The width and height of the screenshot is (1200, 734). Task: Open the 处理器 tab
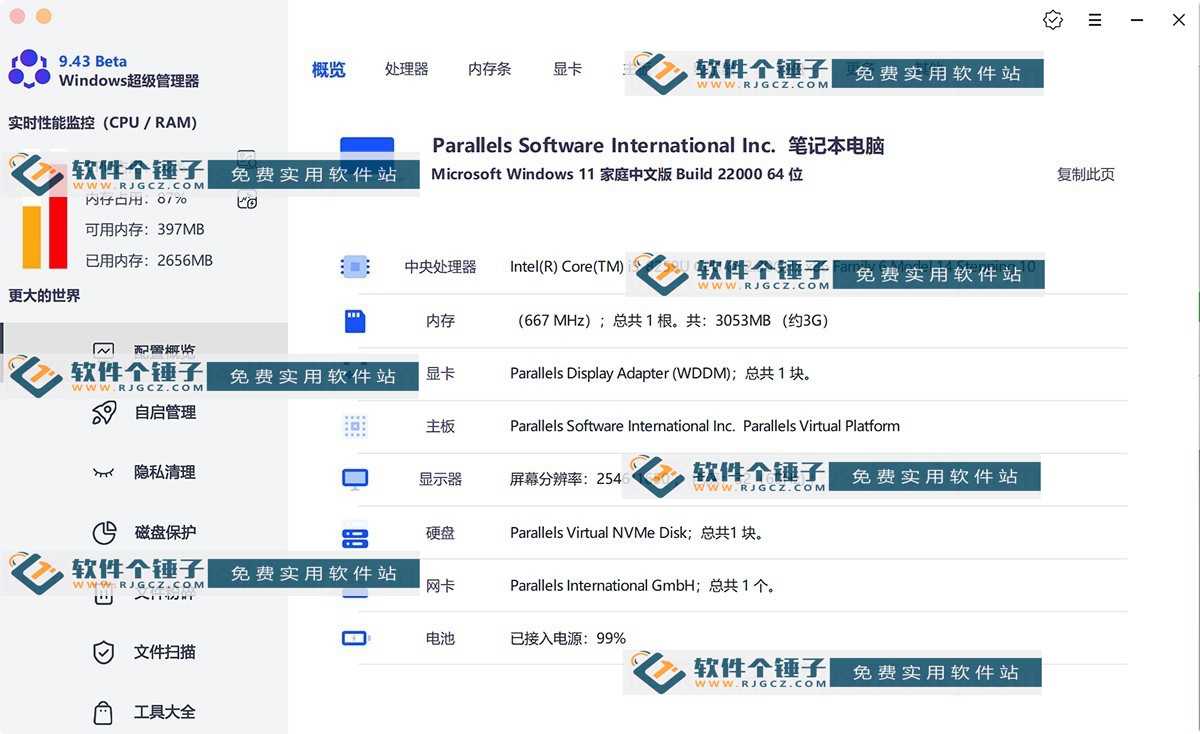click(406, 69)
